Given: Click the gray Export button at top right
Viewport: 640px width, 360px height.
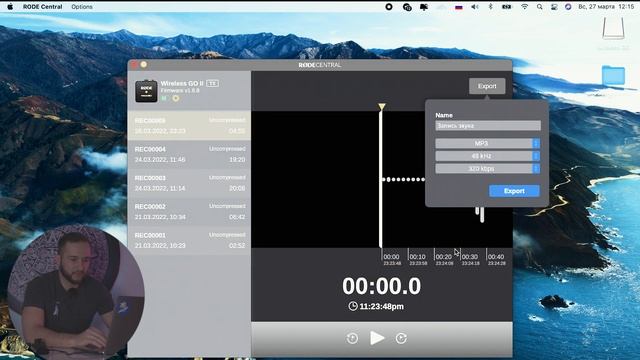Looking at the screenshot, I should [x=487, y=86].
